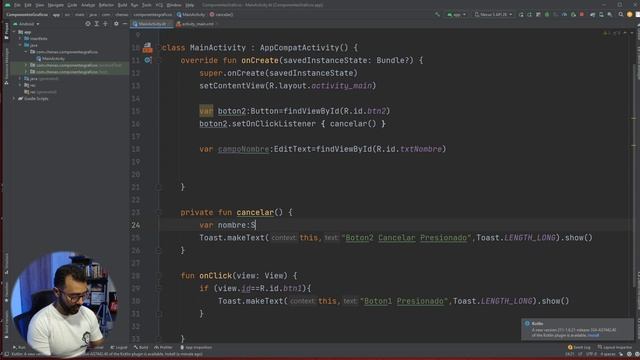This screenshot has width=640, height=360.
Task: Hide the Project panel with minus icon
Action: click(x=124, y=24)
